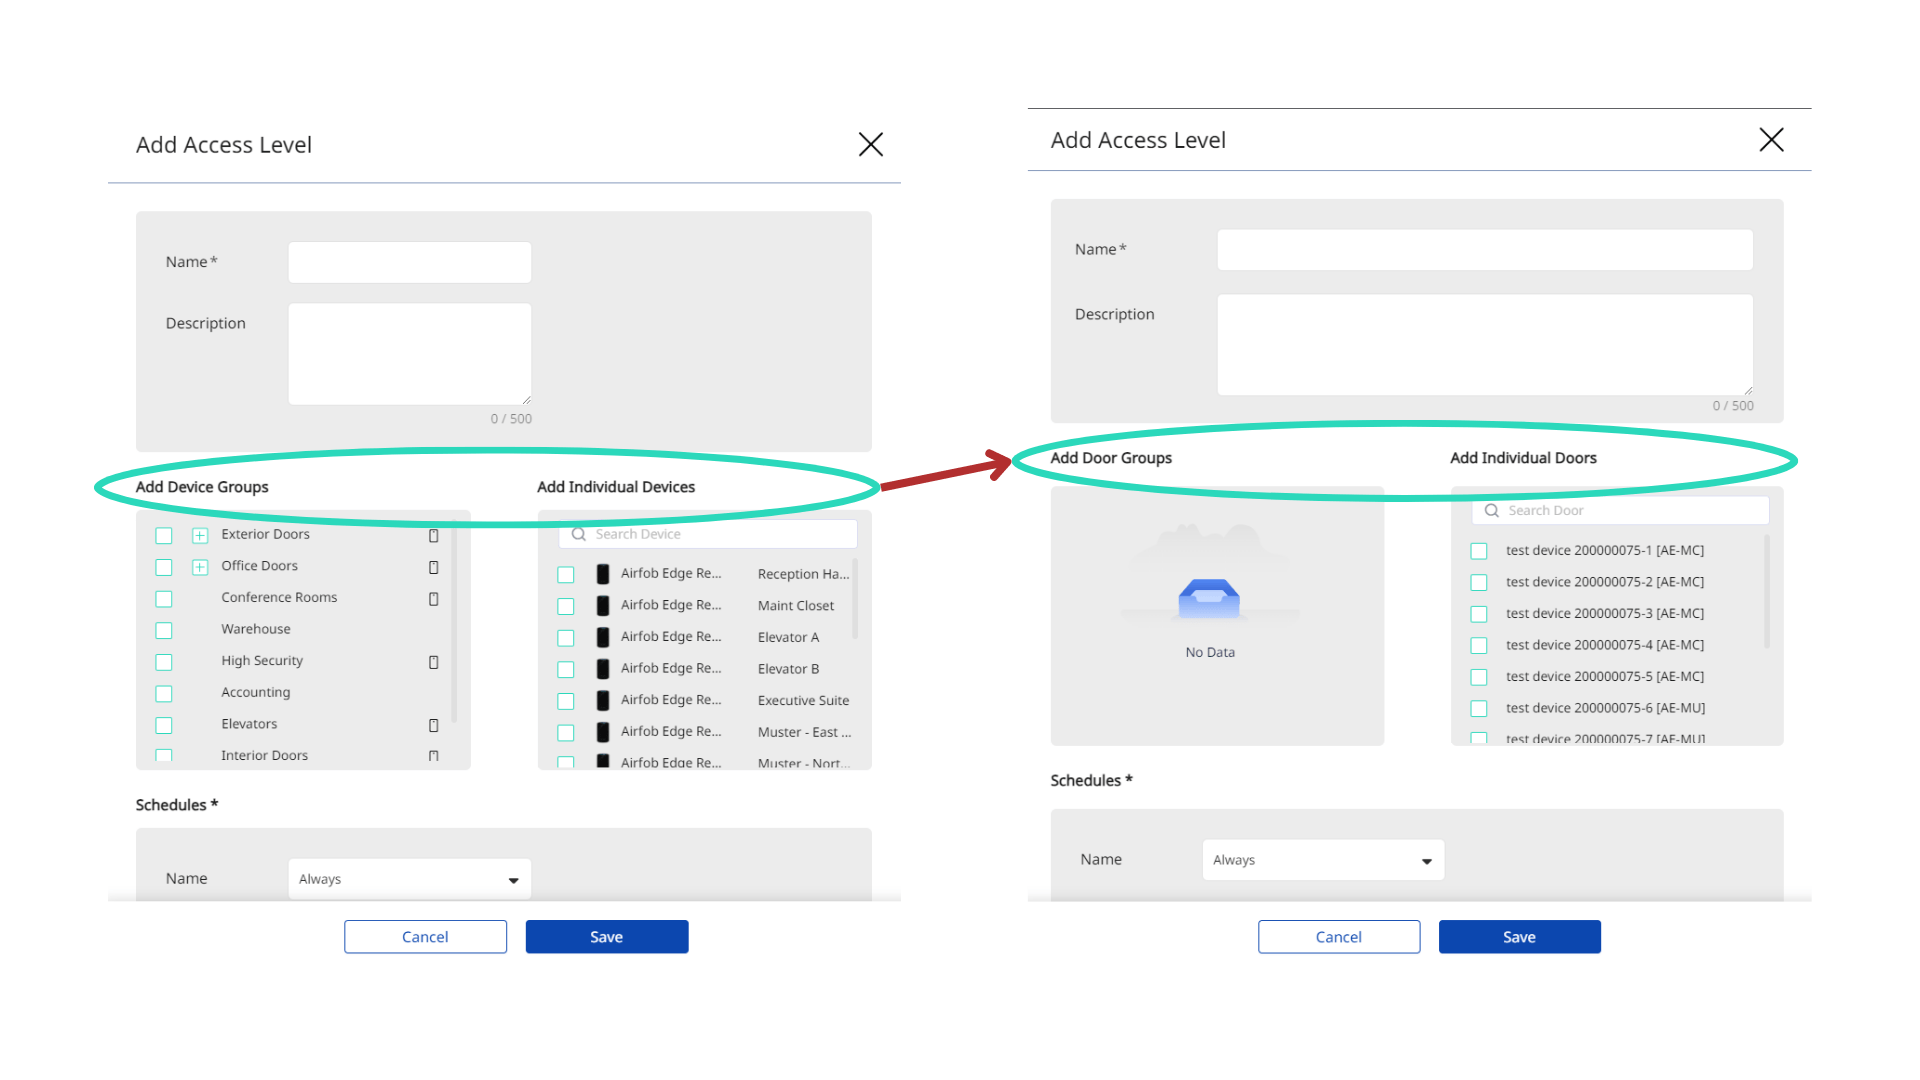Click the Search Device magnifier icon
The width and height of the screenshot is (1920, 1080).
tap(578, 535)
